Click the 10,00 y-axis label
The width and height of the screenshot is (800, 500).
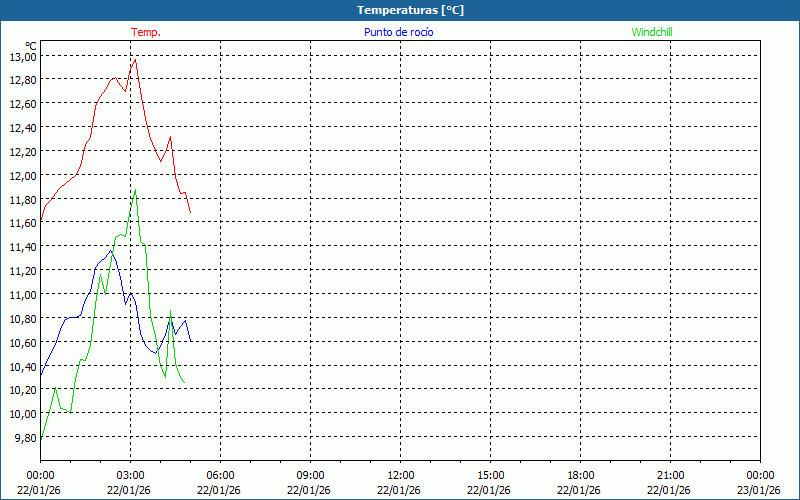[23, 413]
